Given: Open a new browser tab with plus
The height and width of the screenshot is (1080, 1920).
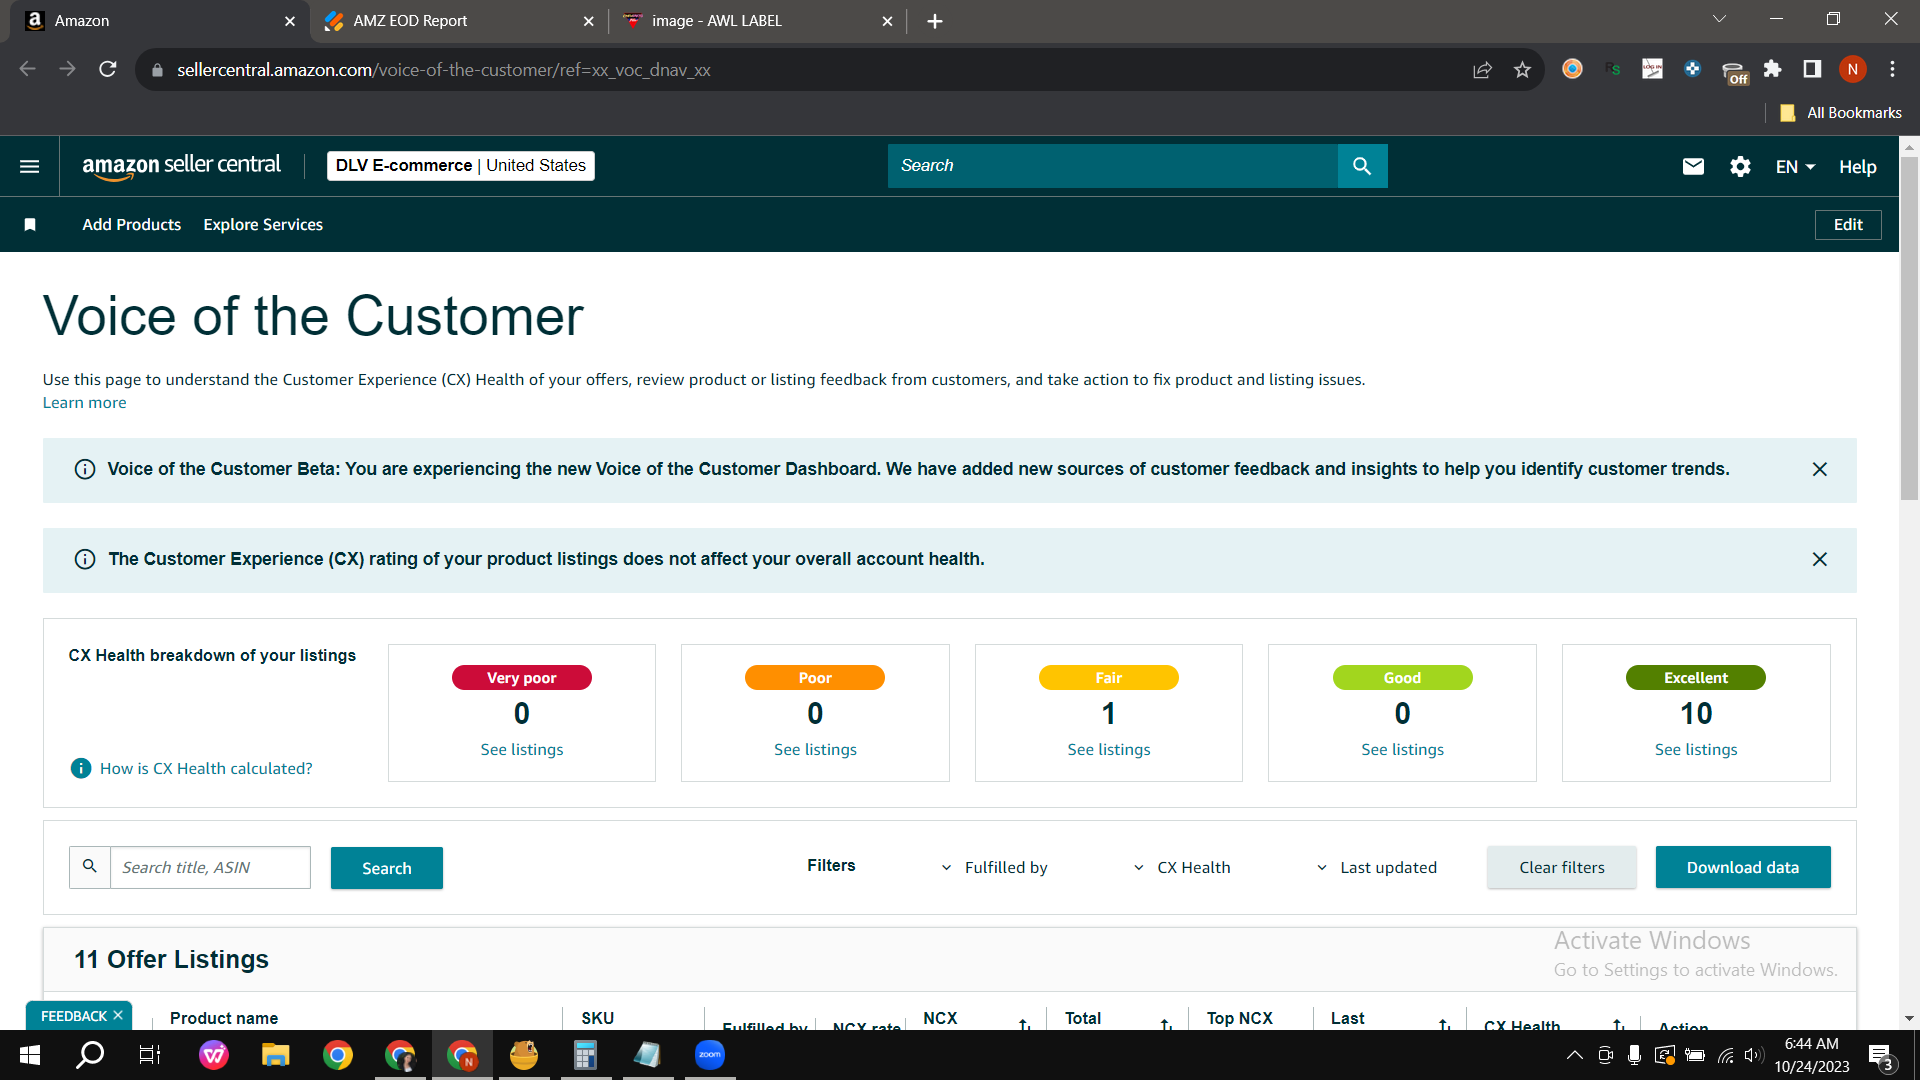Looking at the screenshot, I should click(934, 21).
